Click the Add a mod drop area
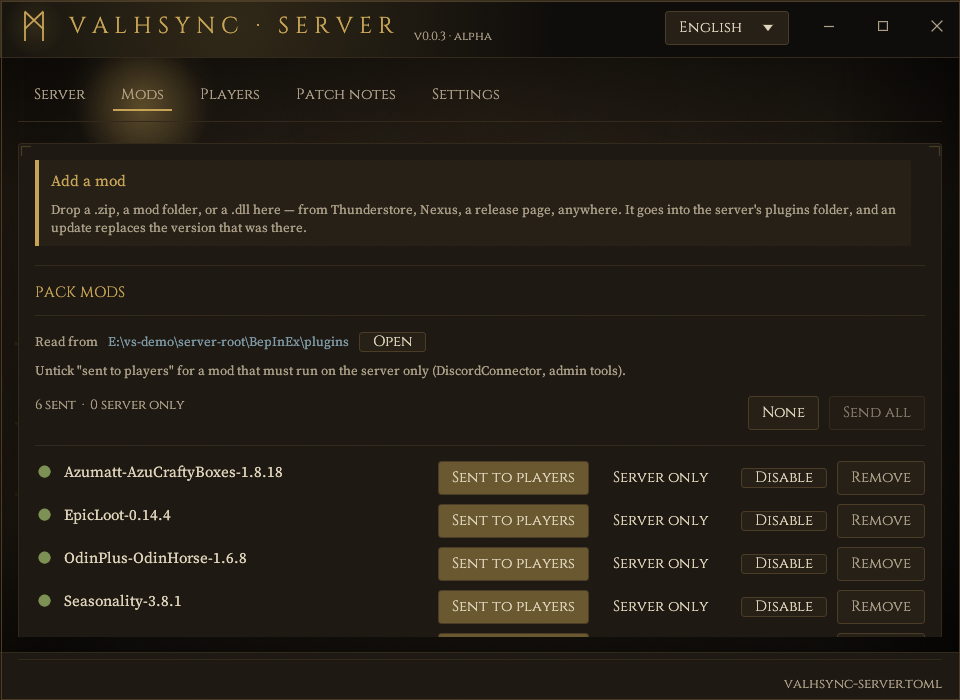This screenshot has width=960, height=700. 473,203
